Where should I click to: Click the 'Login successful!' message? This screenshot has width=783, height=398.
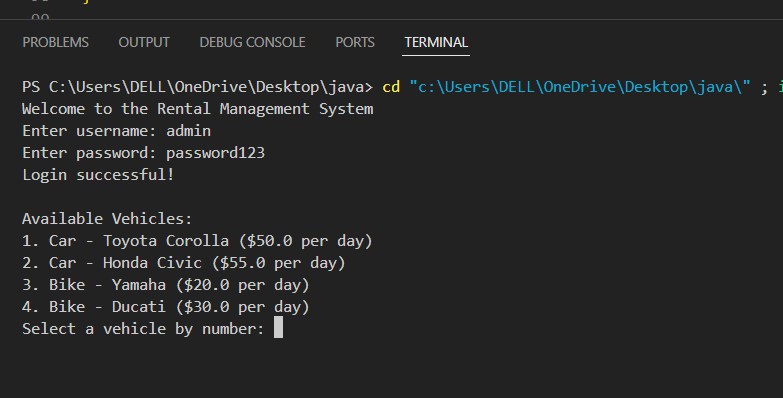coord(98,175)
